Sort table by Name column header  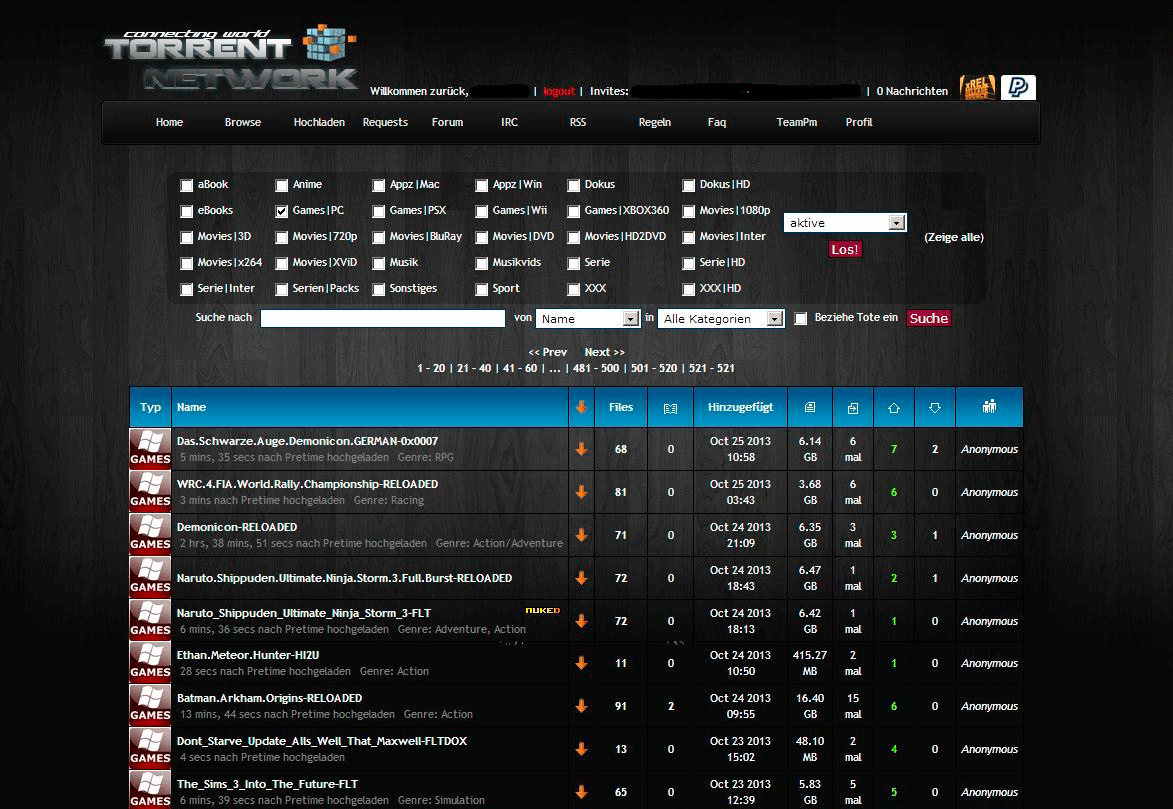[x=192, y=407]
